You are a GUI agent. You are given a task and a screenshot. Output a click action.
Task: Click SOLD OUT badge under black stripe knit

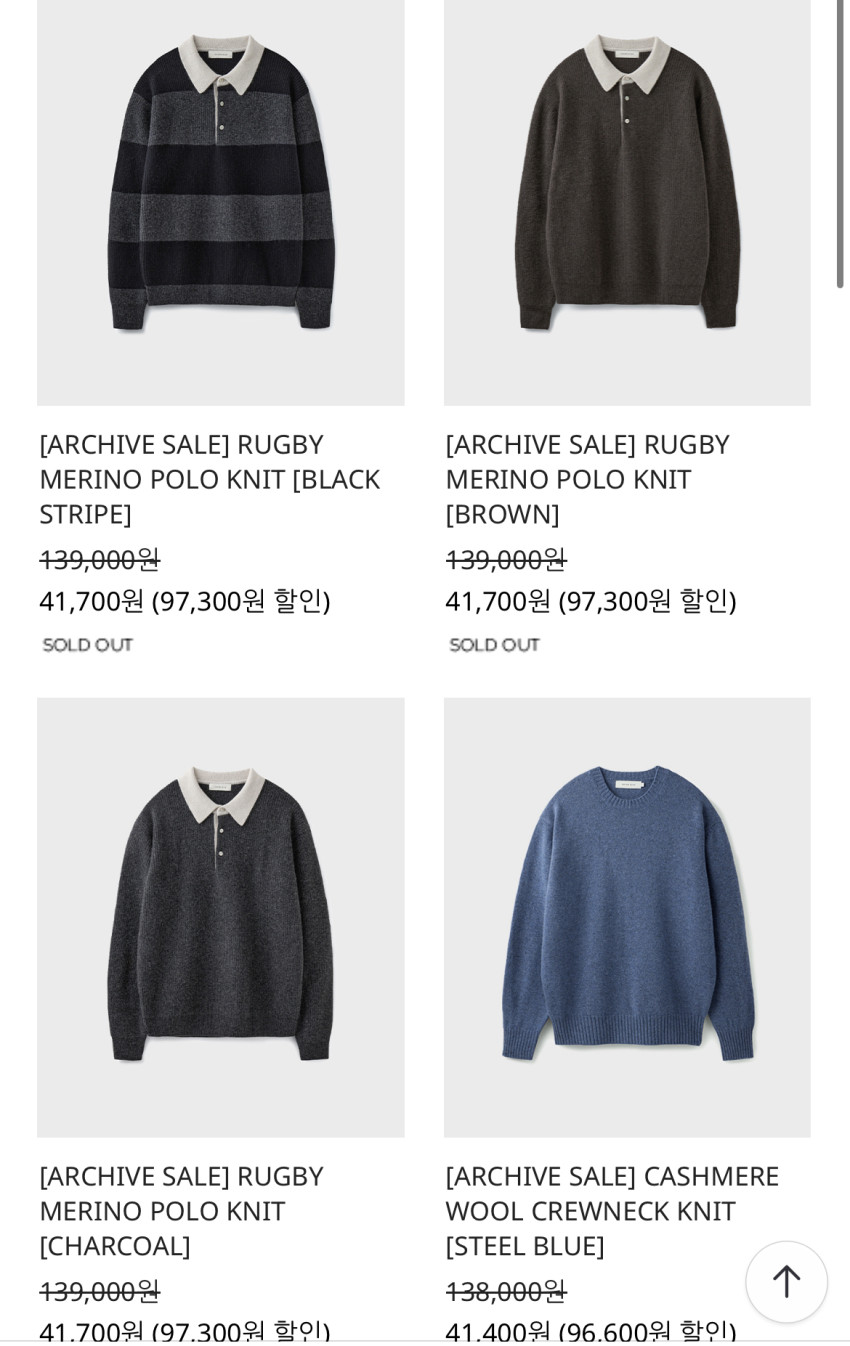(x=88, y=645)
